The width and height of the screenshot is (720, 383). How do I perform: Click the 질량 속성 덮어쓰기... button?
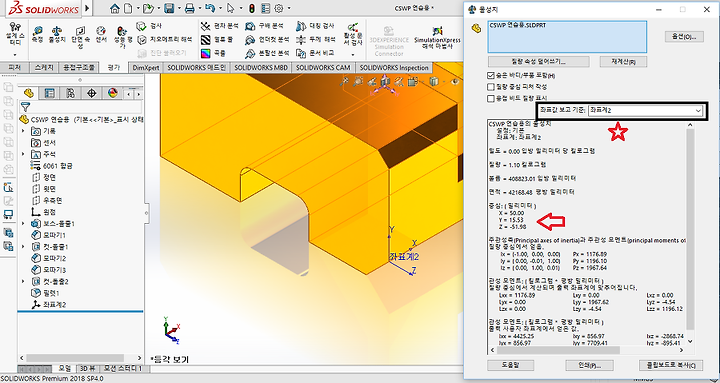(538, 61)
